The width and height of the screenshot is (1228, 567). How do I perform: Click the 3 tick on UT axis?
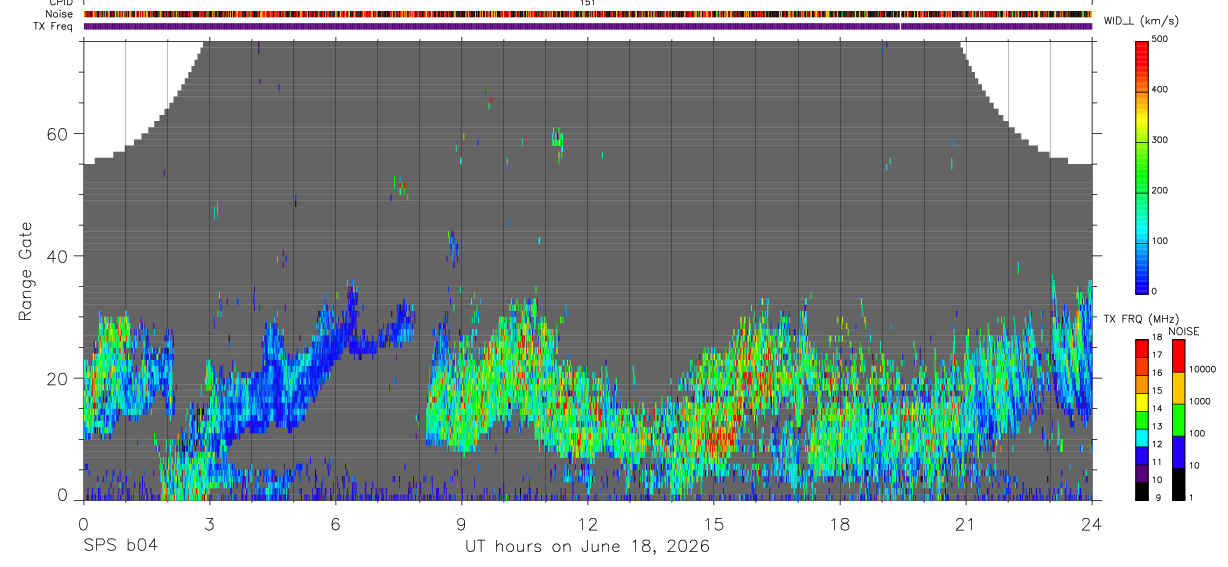(x=209, y=523)
